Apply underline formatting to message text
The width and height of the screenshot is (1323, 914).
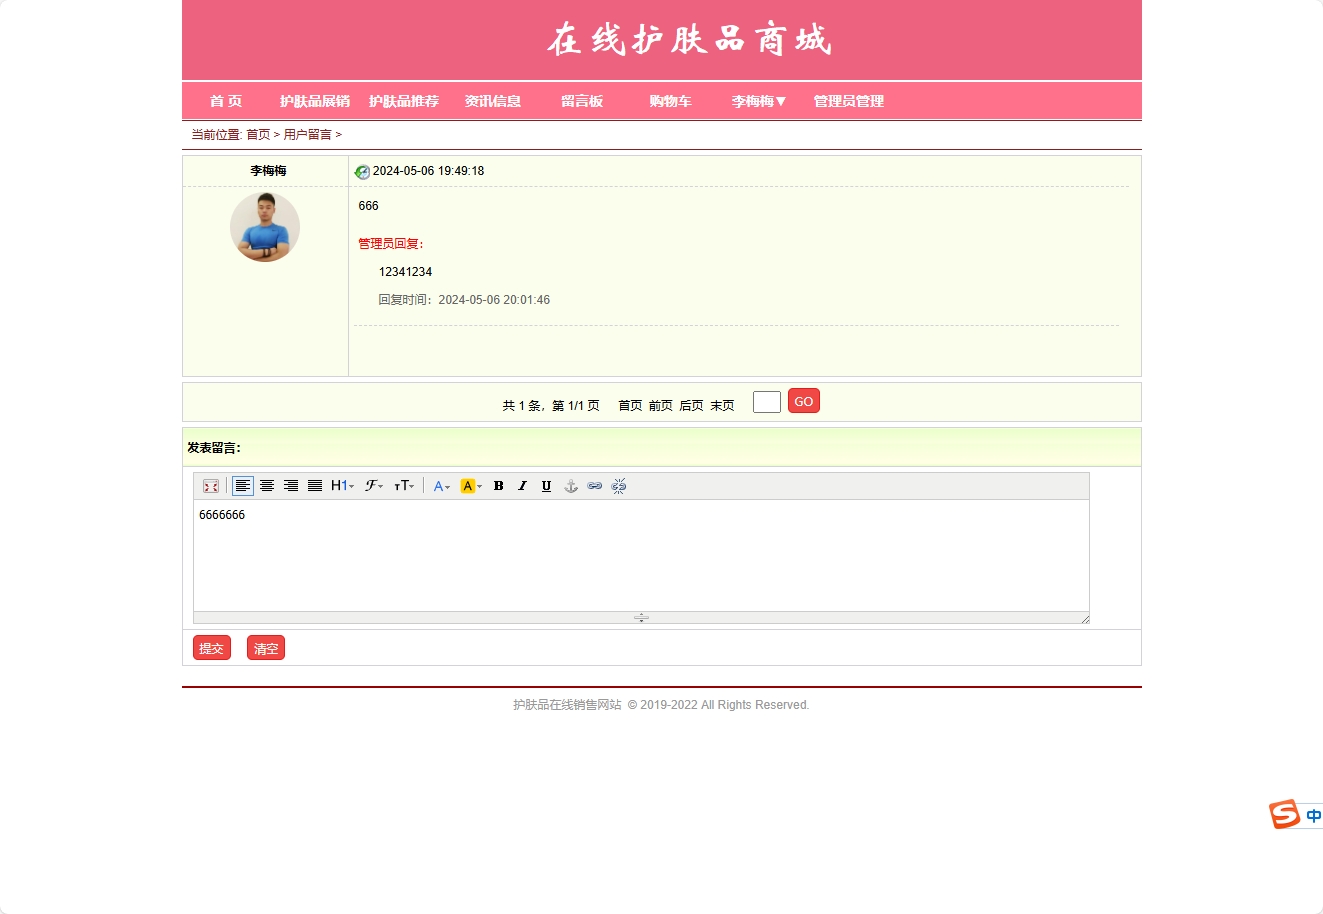[546, 486]
